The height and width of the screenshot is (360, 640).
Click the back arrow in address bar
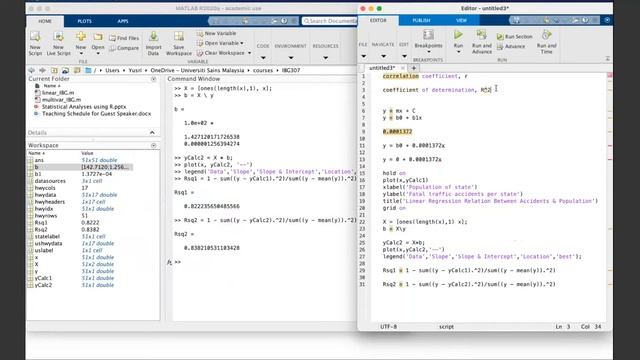(x=31, y=70)
